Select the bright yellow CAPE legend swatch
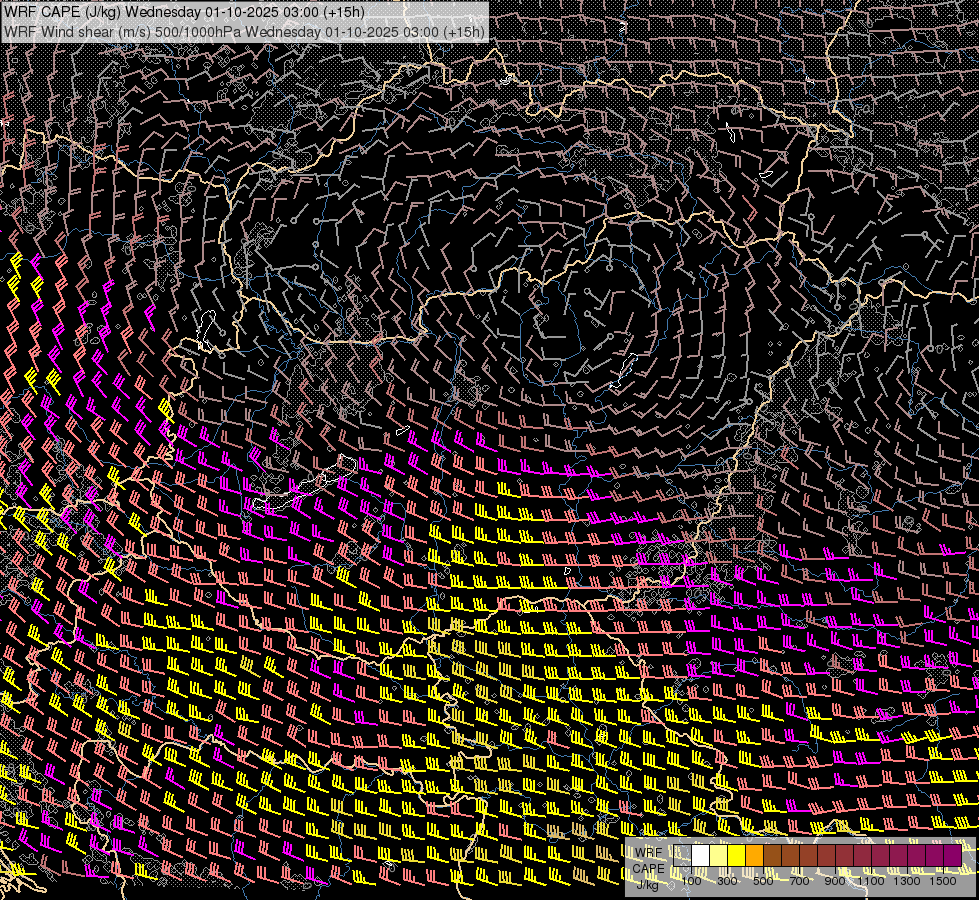Viewport: 979px width, 900px height. click(737, 856)
